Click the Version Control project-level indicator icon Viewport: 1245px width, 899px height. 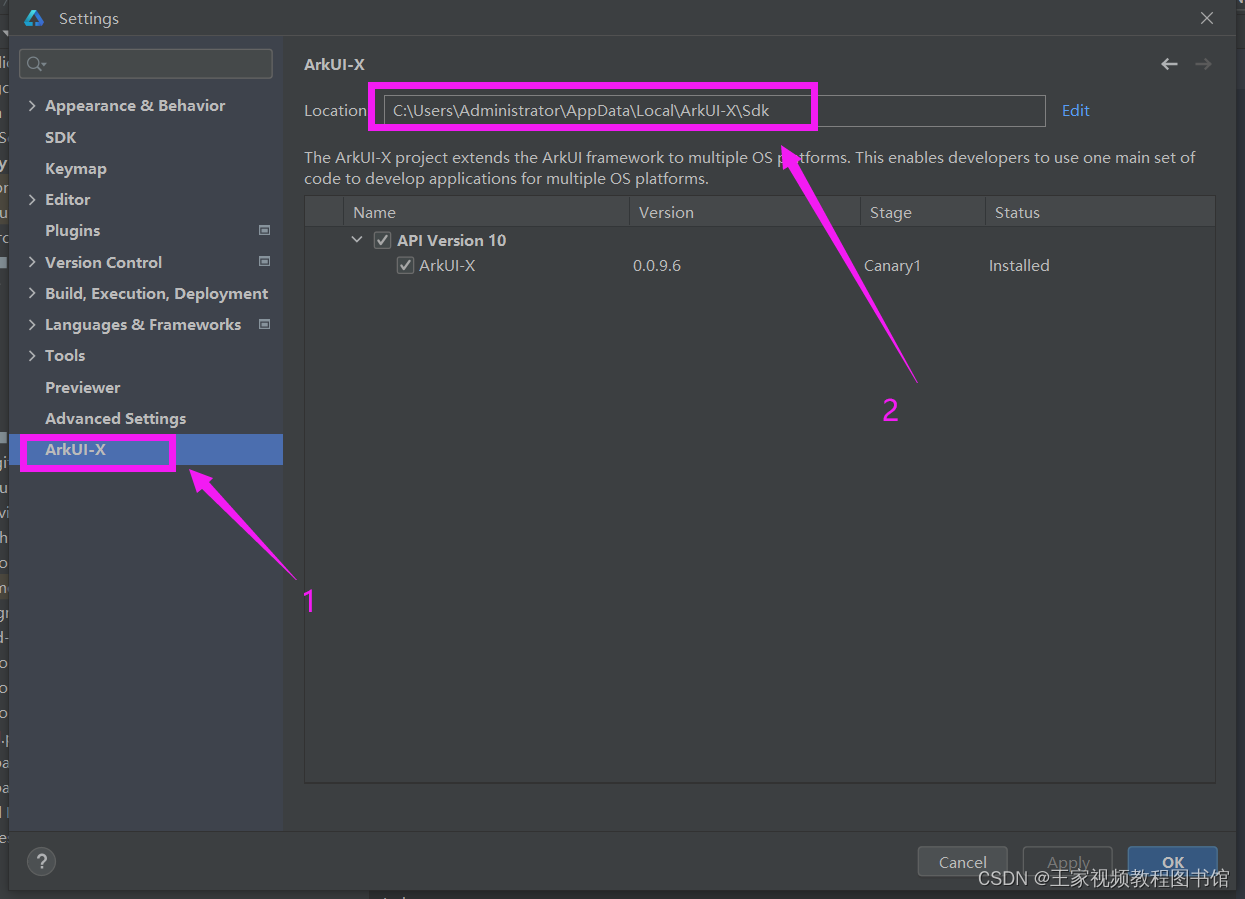click(265, 262)
